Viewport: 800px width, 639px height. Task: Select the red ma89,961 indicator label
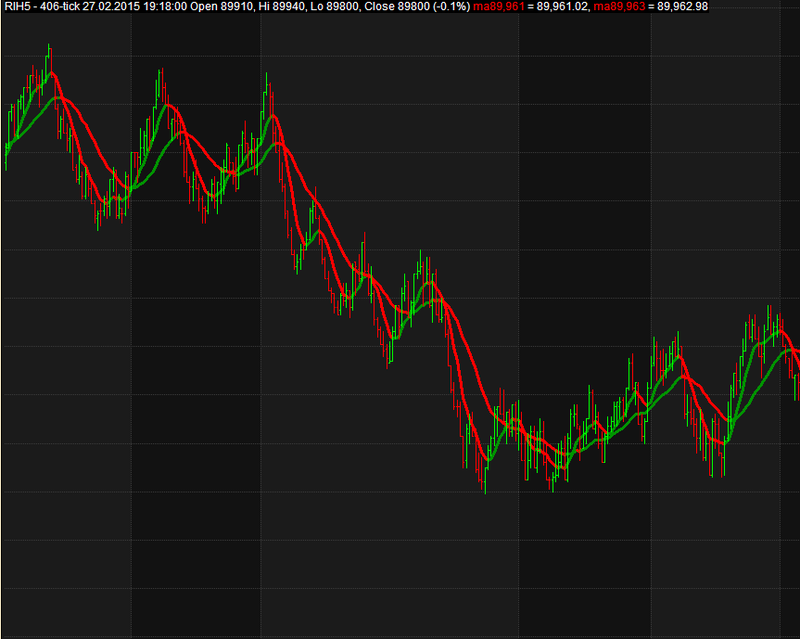498,7
